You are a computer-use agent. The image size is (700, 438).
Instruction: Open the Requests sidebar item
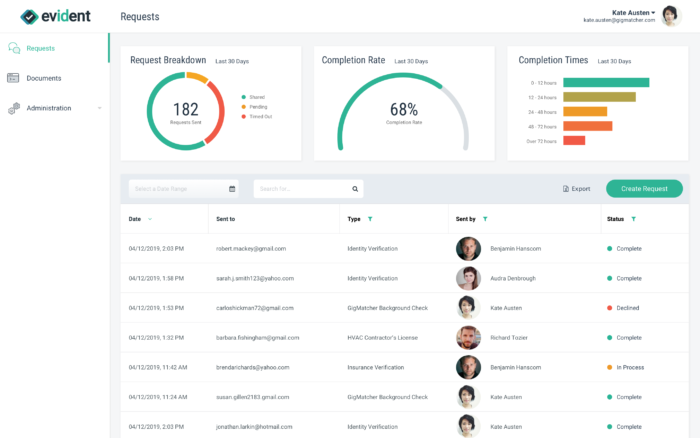pyautogui.click(x=40, y=48)
